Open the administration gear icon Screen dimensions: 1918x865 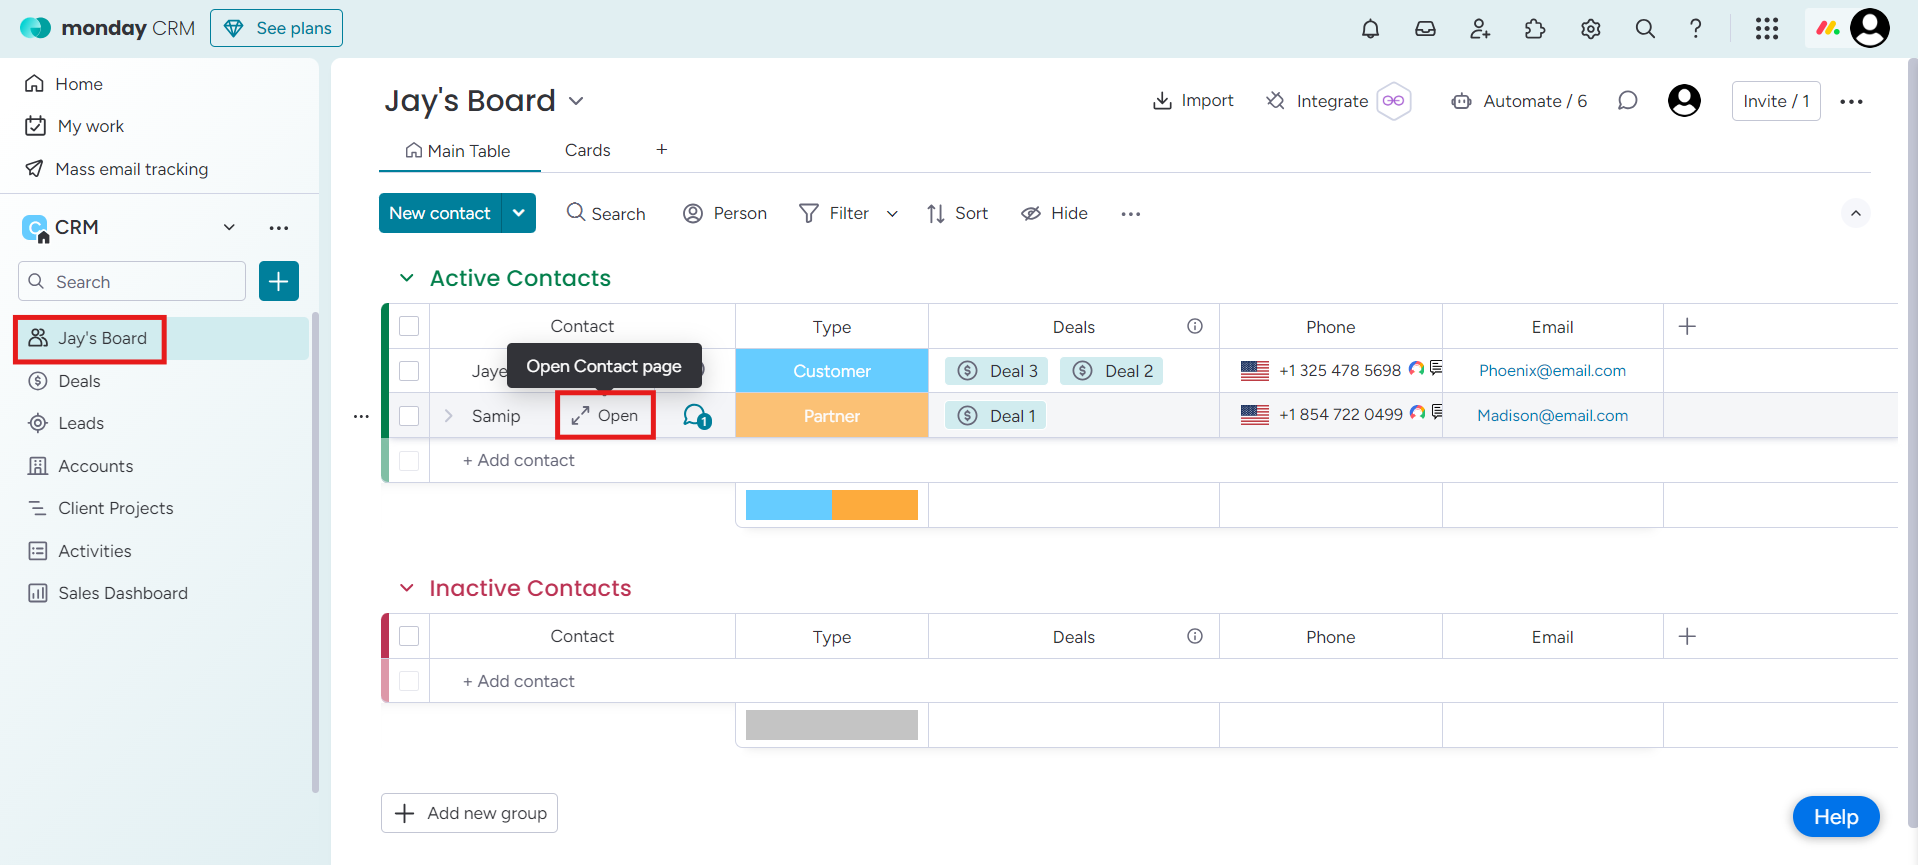[x=1590, y=29]
